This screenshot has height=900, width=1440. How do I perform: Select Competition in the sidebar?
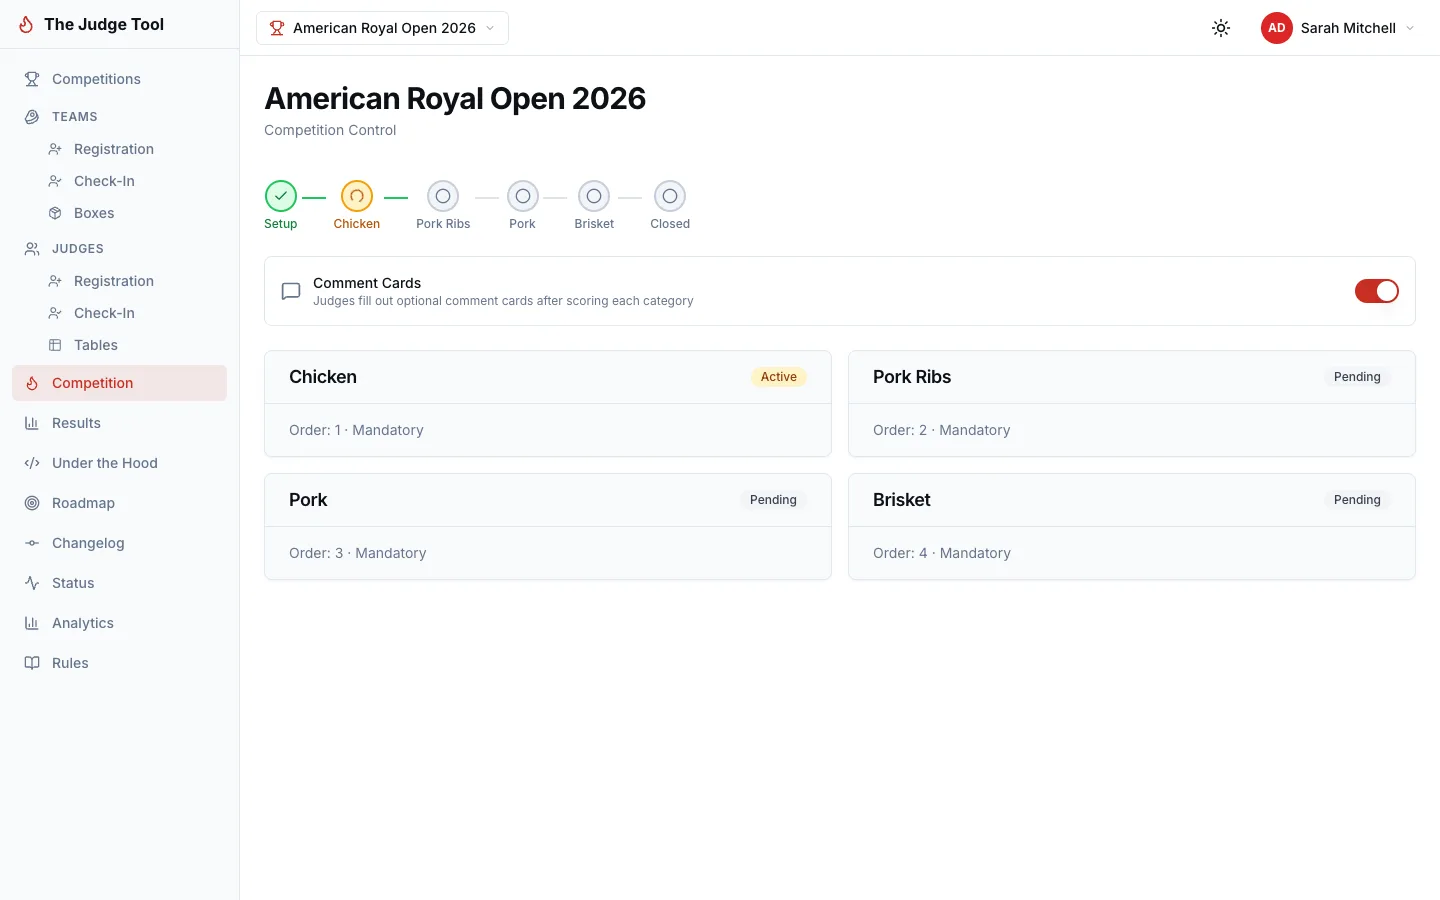point(92,383)
